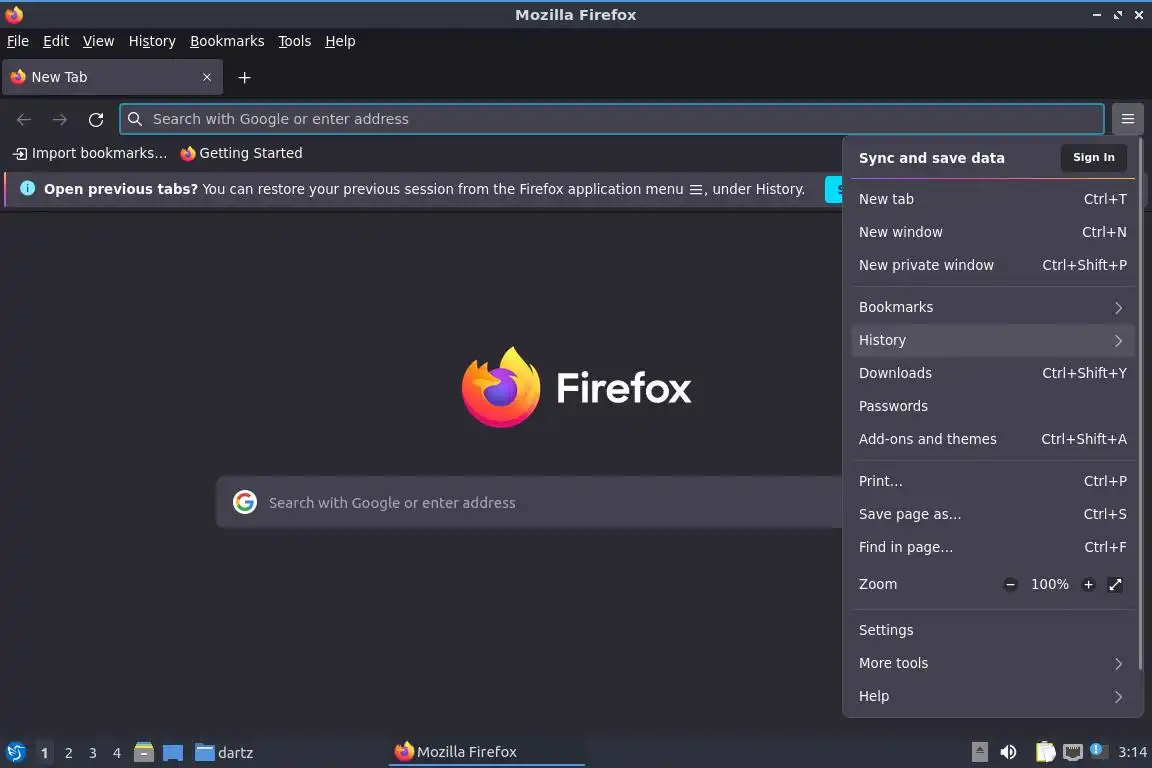Click the new tab page search box
The width and height of the screenshot is (1152, 768).
click(529, 502)
